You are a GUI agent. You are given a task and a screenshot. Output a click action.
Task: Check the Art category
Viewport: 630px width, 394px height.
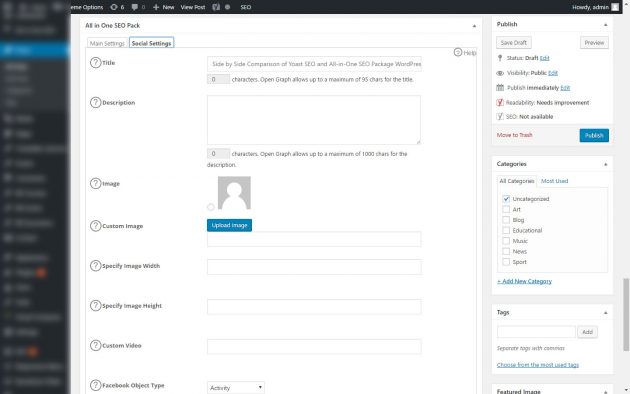[506, 209]
